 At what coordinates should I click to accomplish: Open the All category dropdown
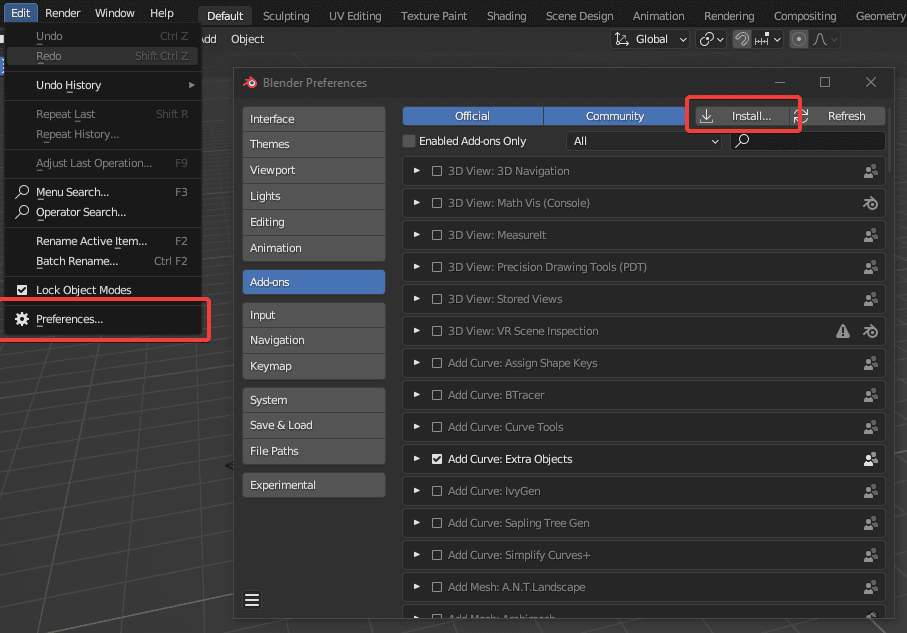click(x=644, y=141)
